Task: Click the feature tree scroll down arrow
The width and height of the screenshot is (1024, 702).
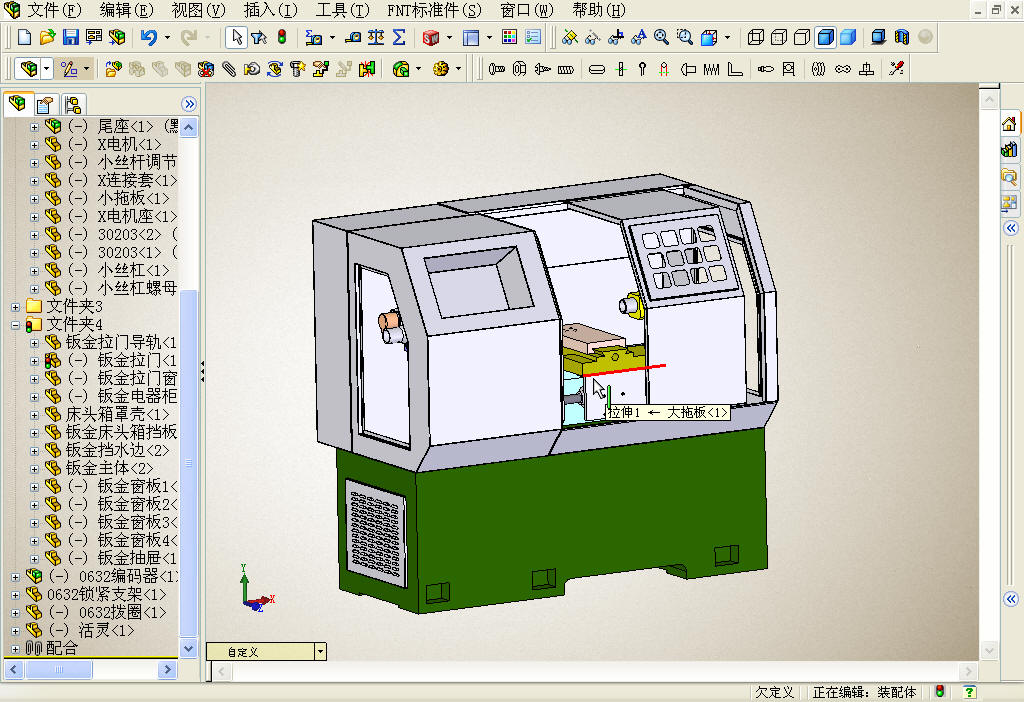Action: pos(188,648)
